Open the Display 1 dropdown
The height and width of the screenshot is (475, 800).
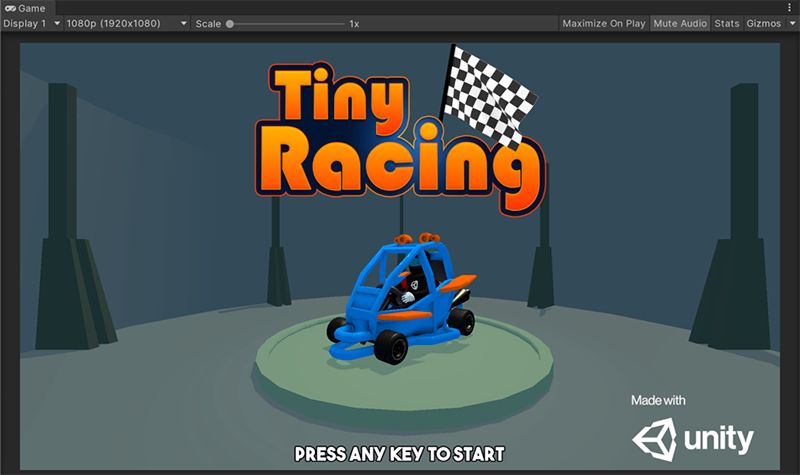click(x=32, y=23)
